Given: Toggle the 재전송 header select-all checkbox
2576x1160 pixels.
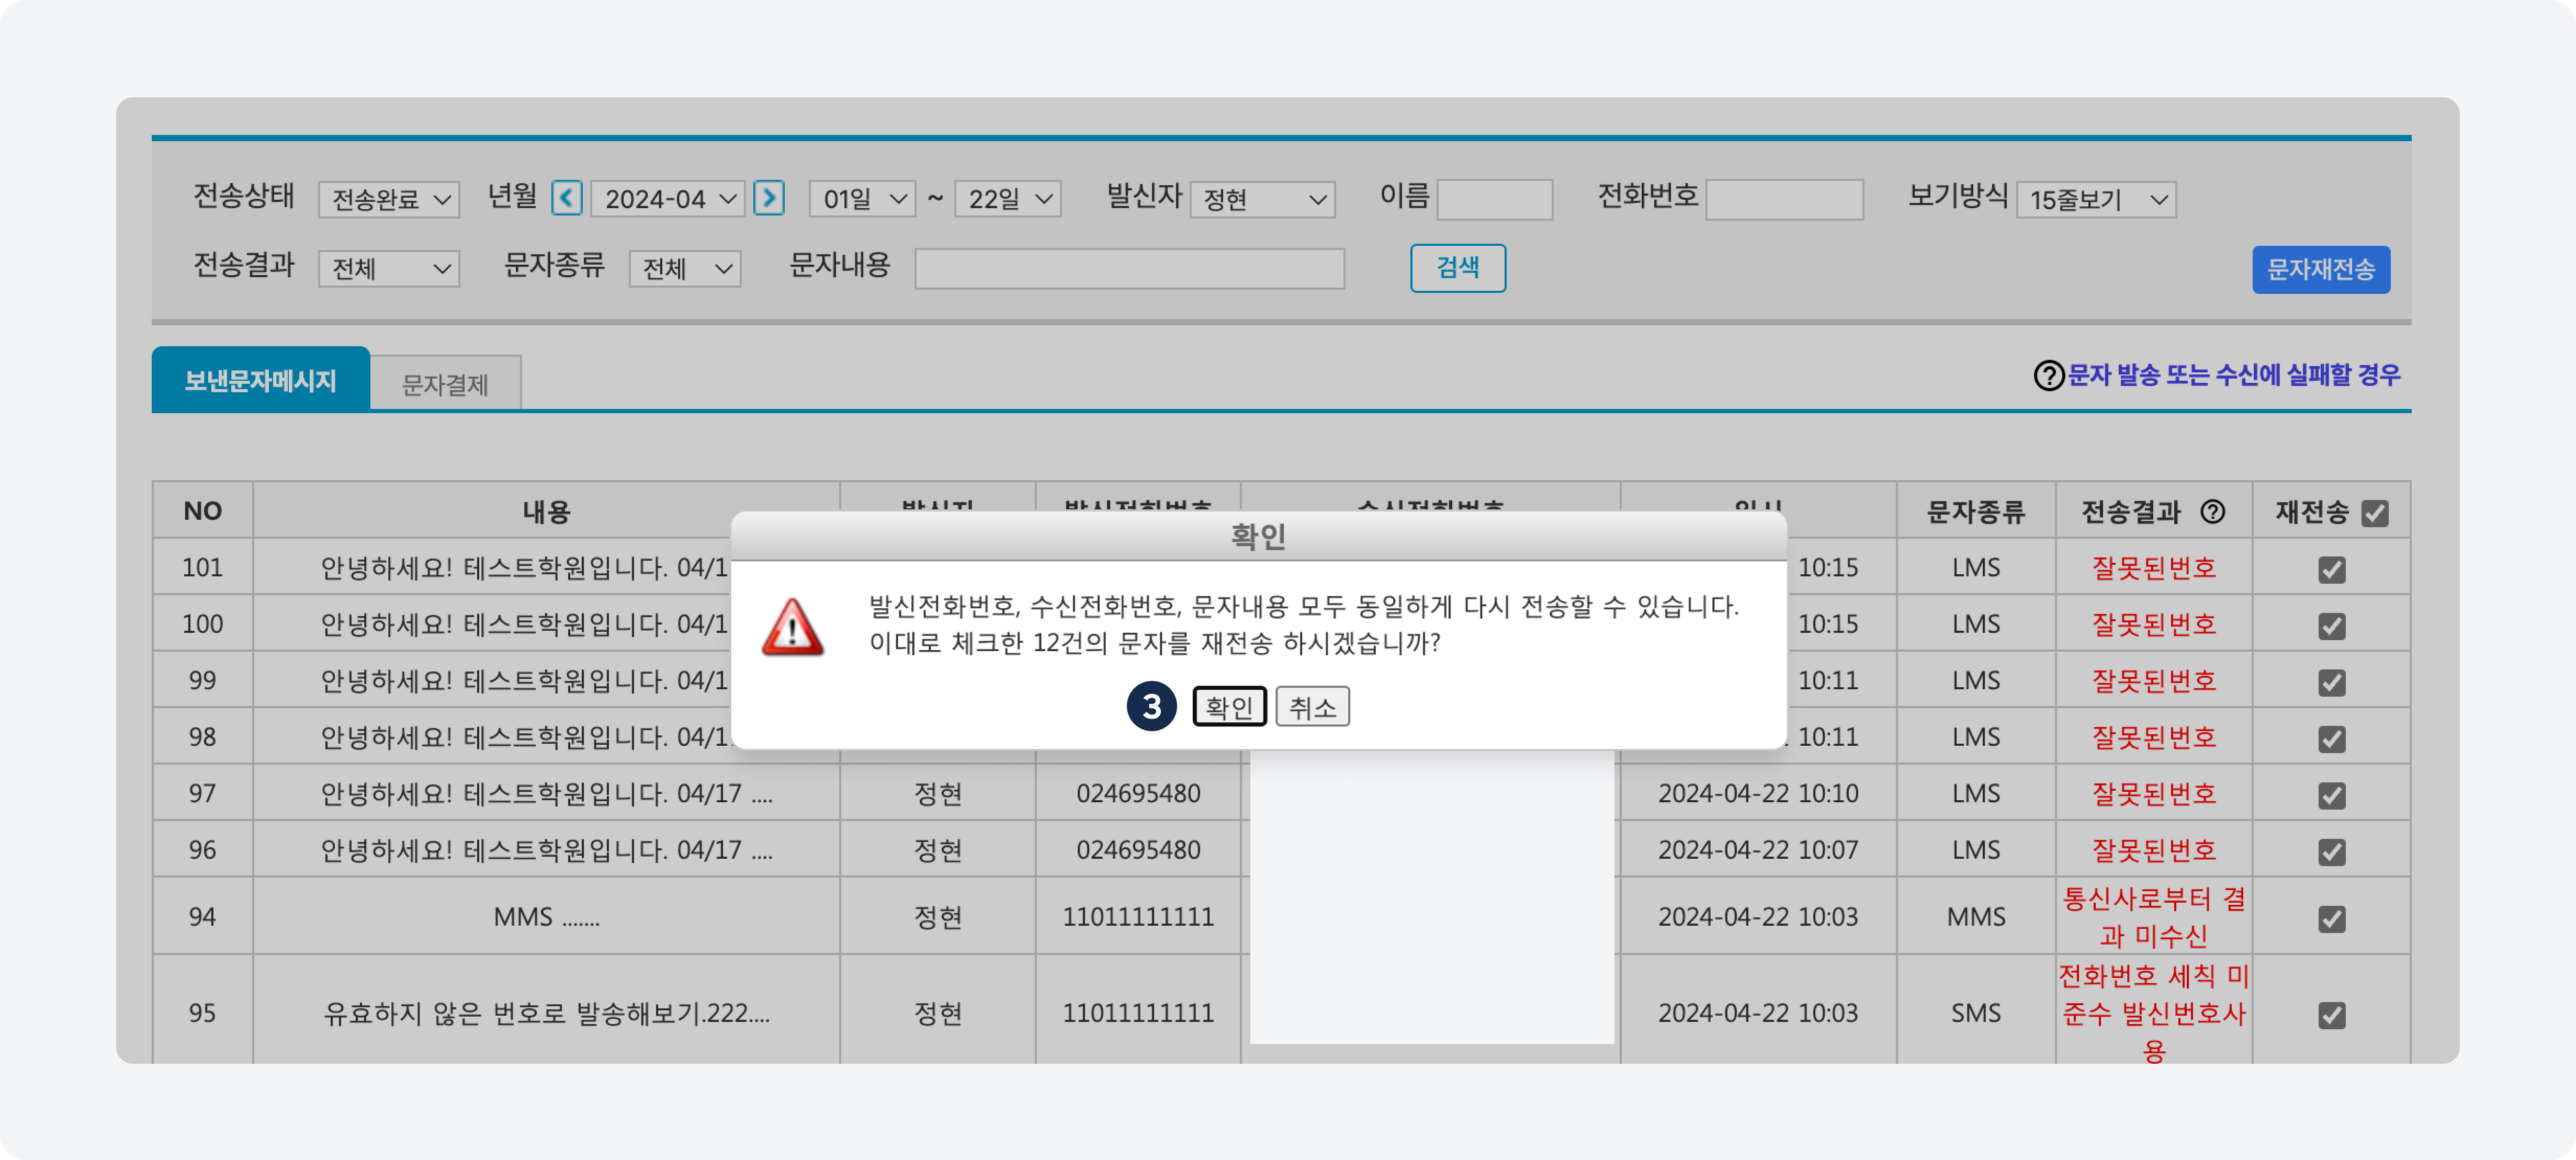Looking at the screenshot, I should point(2374,514).
